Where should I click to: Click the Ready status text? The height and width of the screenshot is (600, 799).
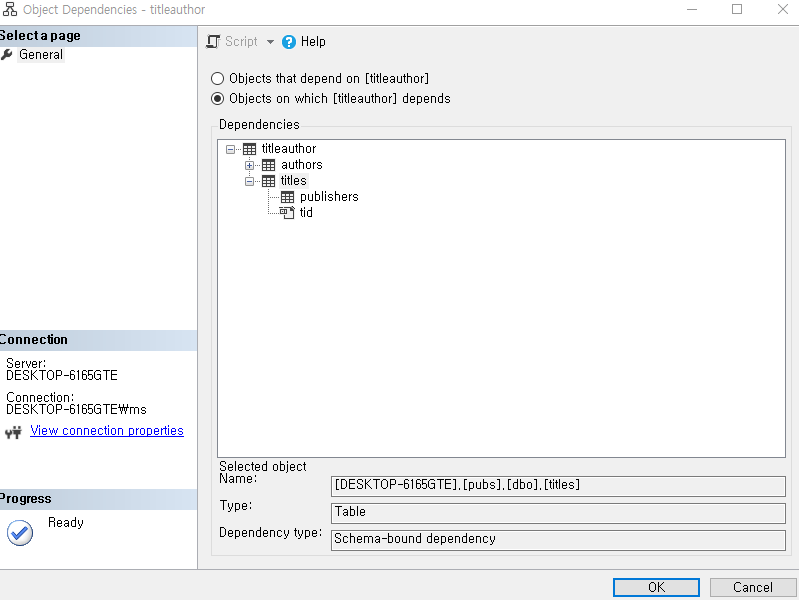tap(66, 523)
